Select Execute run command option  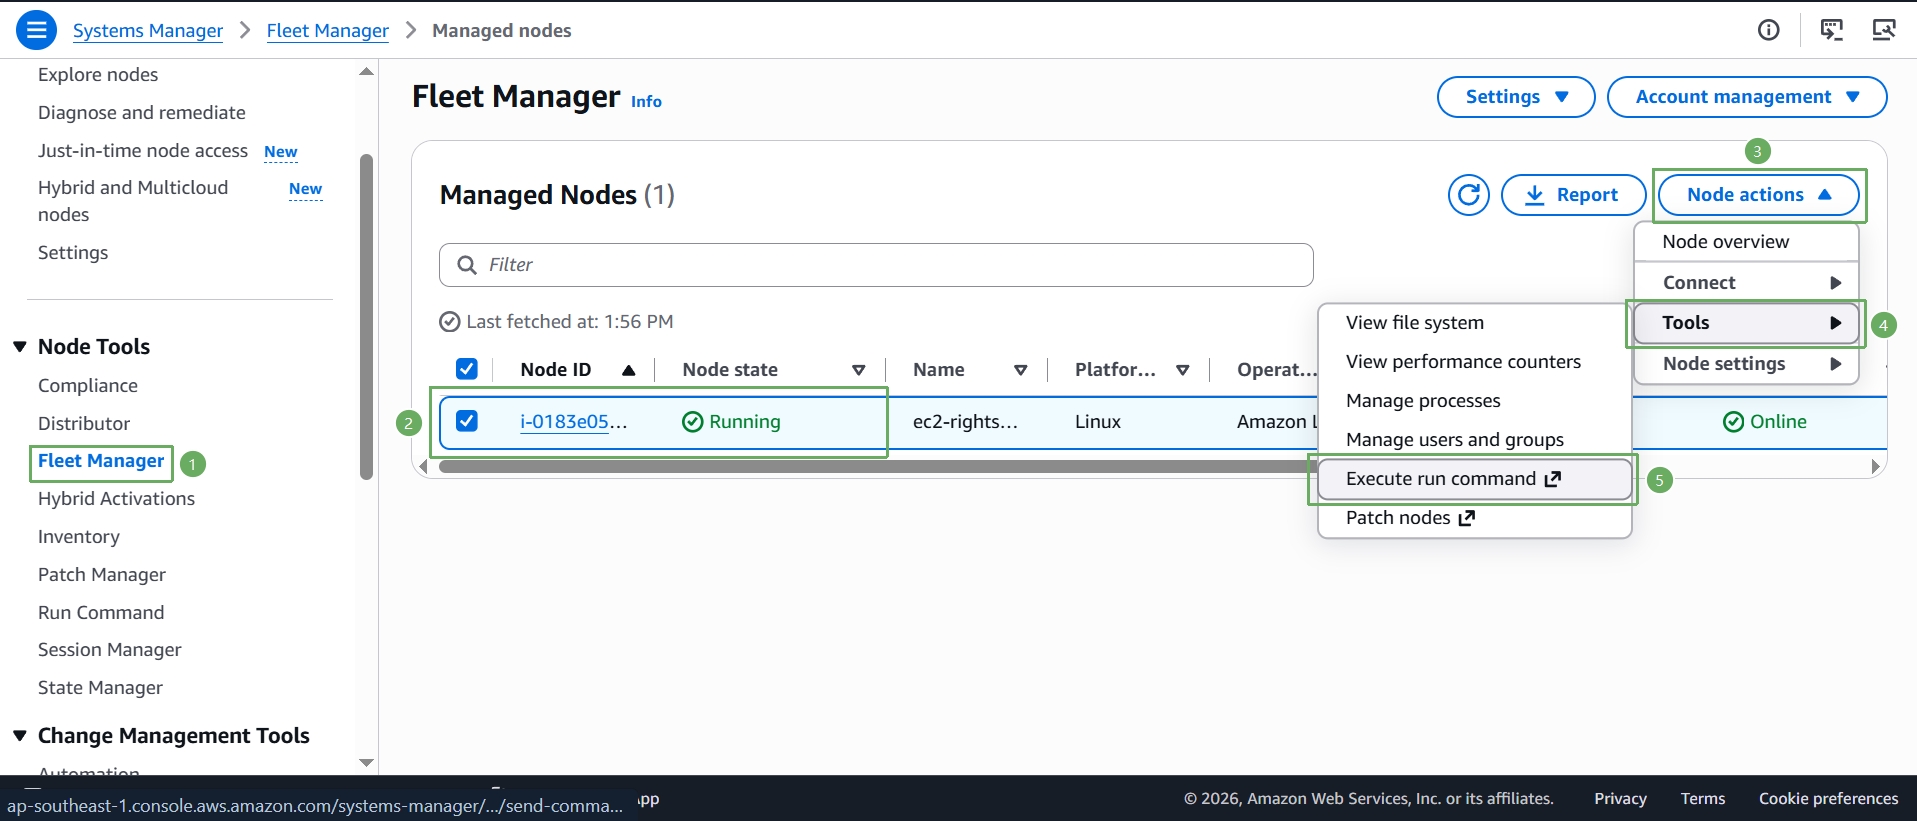click(x=1474, y=479)
